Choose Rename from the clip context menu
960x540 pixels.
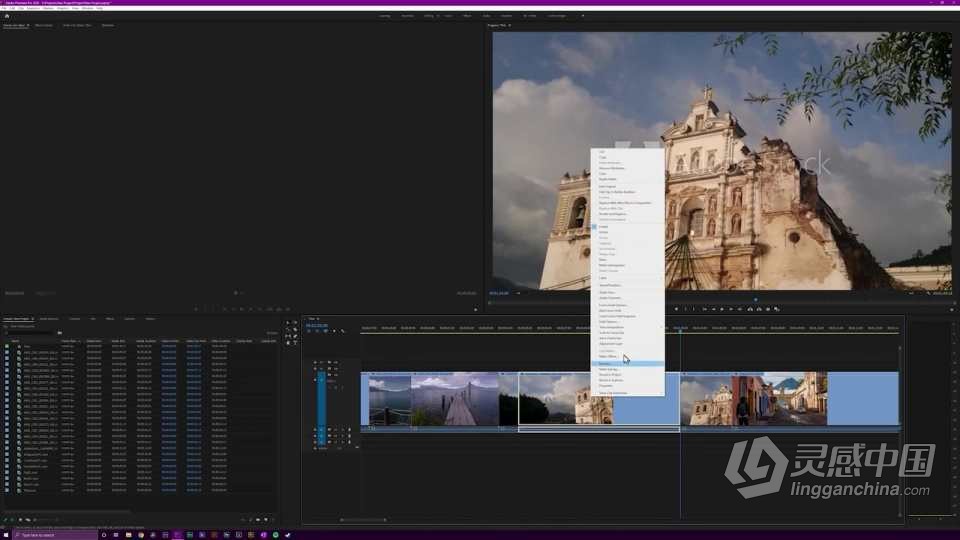(x=628, y=364)
